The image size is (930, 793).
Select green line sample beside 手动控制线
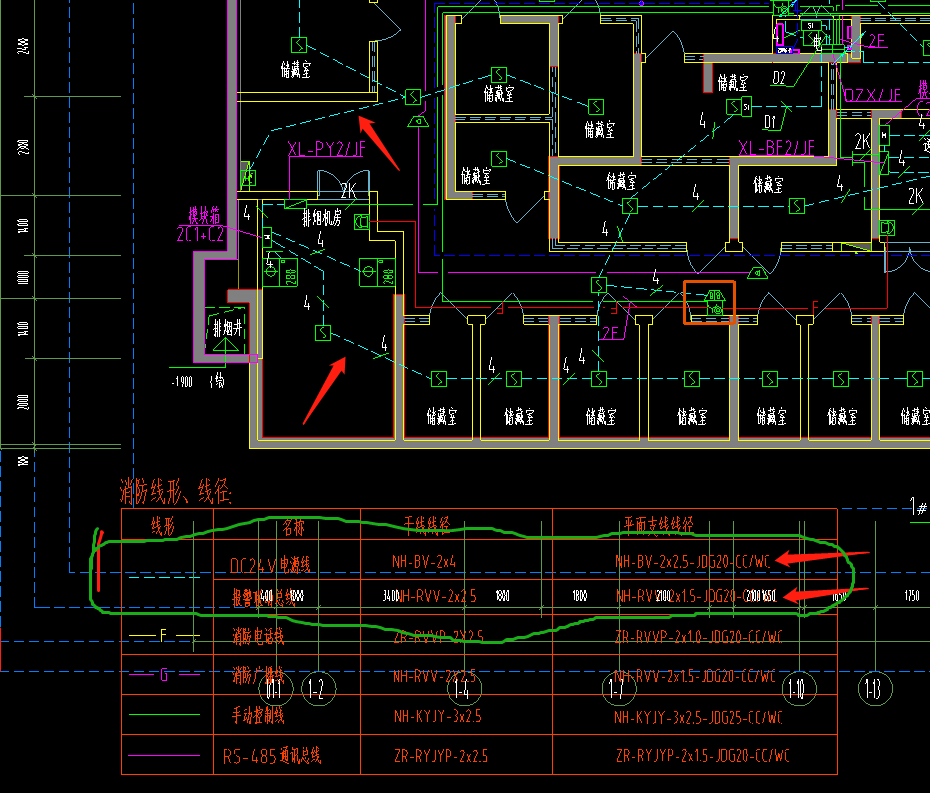pyautogui.click(x=164, y=715)
